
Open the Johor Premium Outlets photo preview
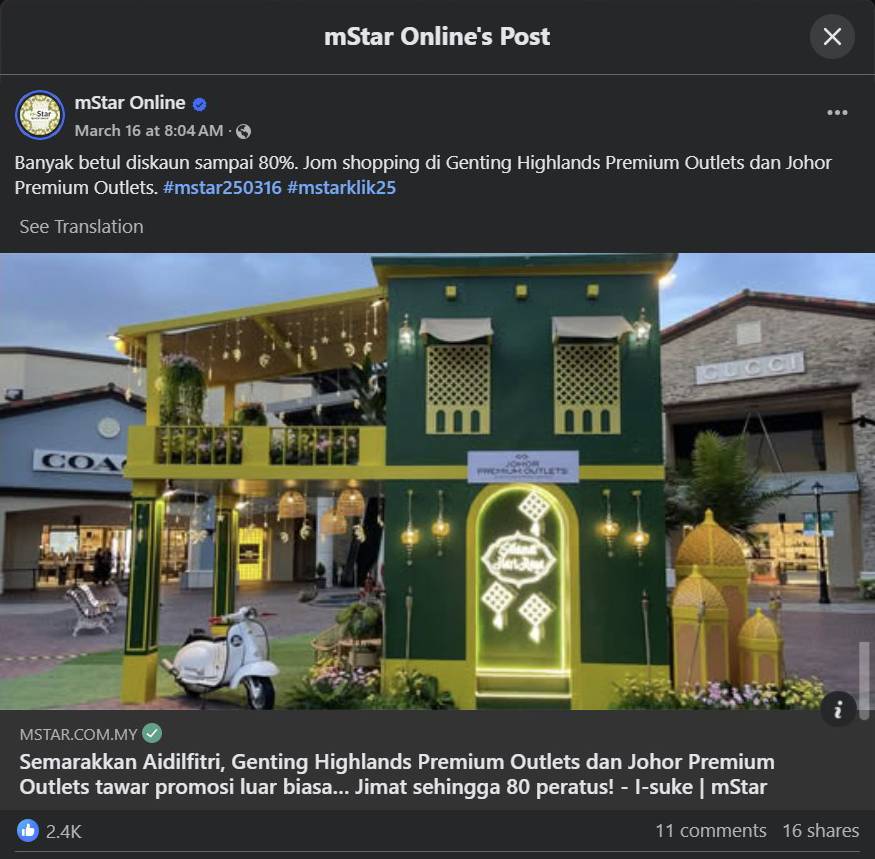[438, 482]
